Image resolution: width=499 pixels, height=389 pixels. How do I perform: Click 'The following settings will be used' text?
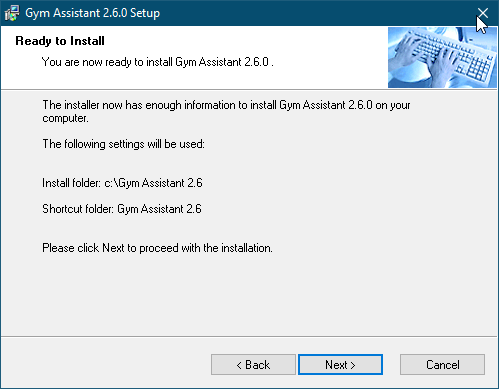click(x=123, y=144)
